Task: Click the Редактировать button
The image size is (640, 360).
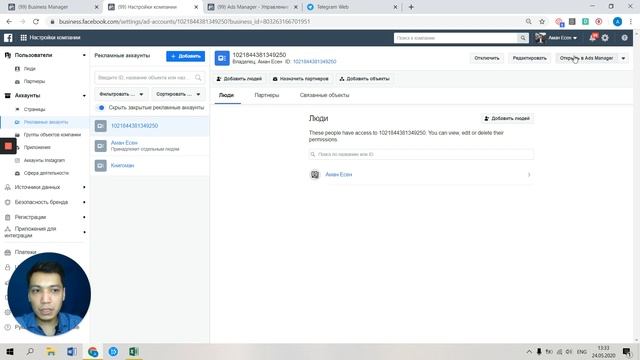Action: tap(529, 58)
